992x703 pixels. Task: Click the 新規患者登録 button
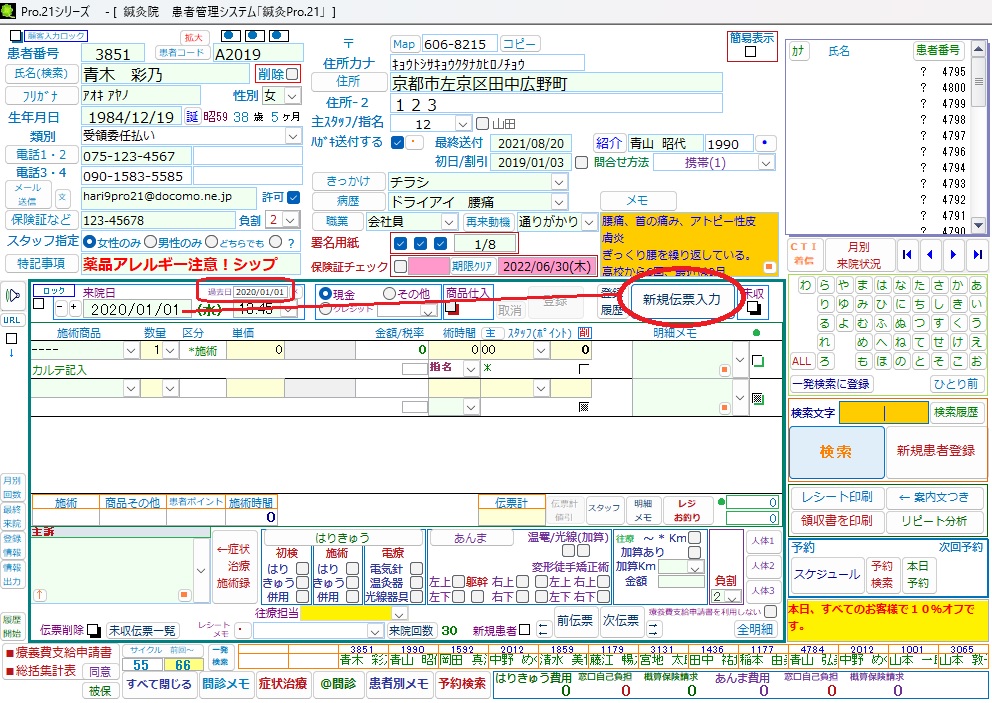936,451
